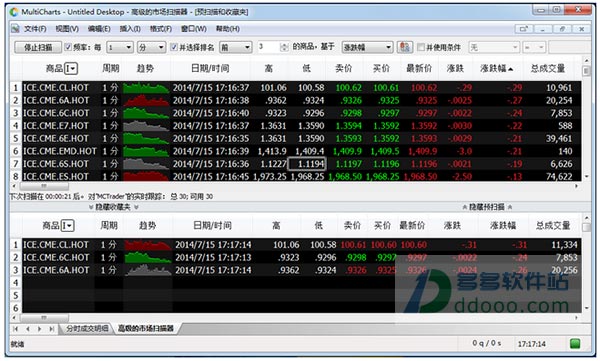Click the inner window detach button
Screen dimensions: 600x361
point(524,29)
